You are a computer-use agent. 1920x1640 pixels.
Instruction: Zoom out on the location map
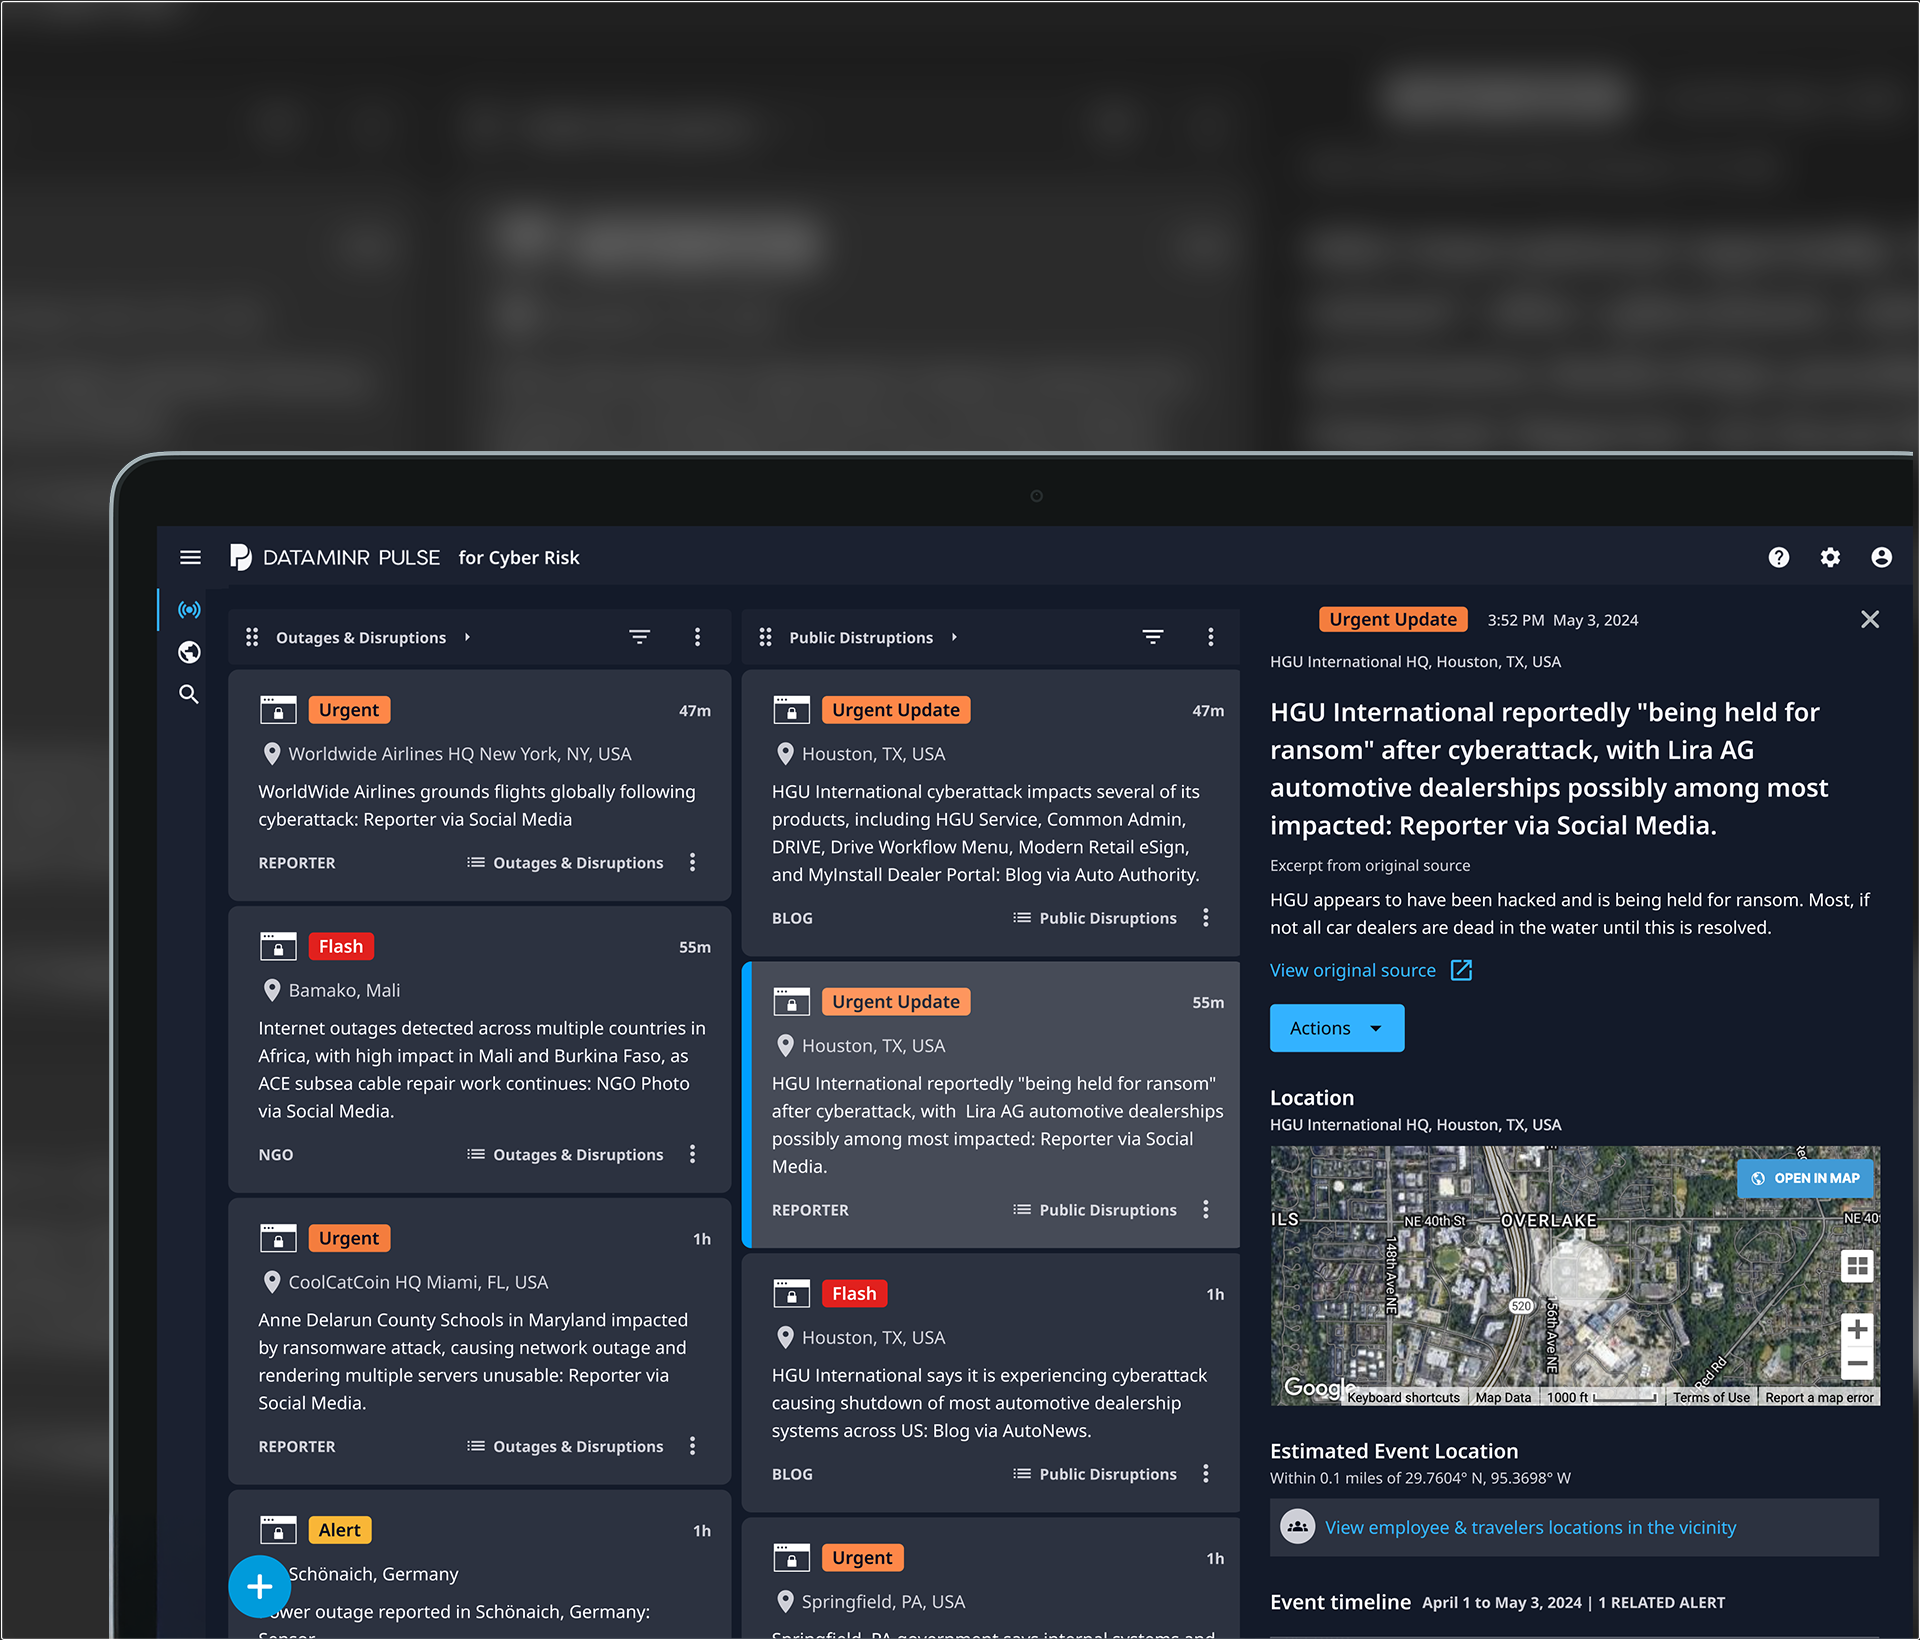click(1858, 1363)
